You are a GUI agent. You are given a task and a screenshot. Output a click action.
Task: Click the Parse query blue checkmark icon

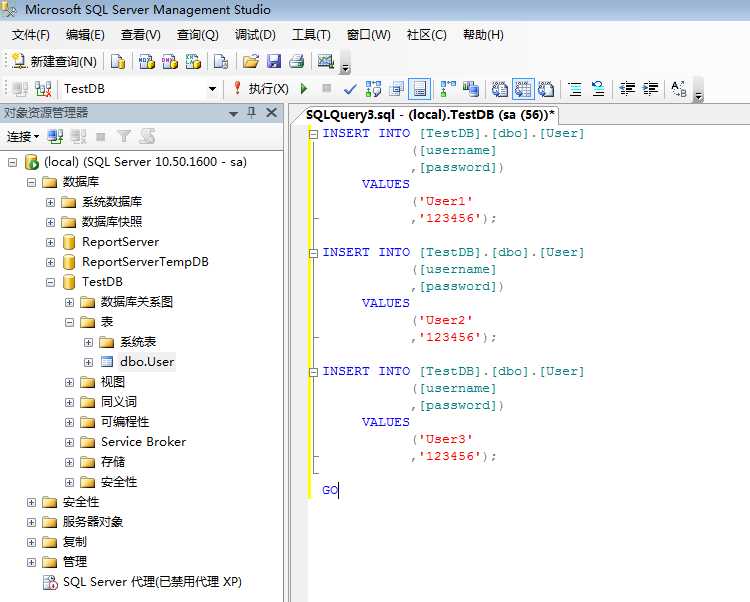click(x=350, y=89)
